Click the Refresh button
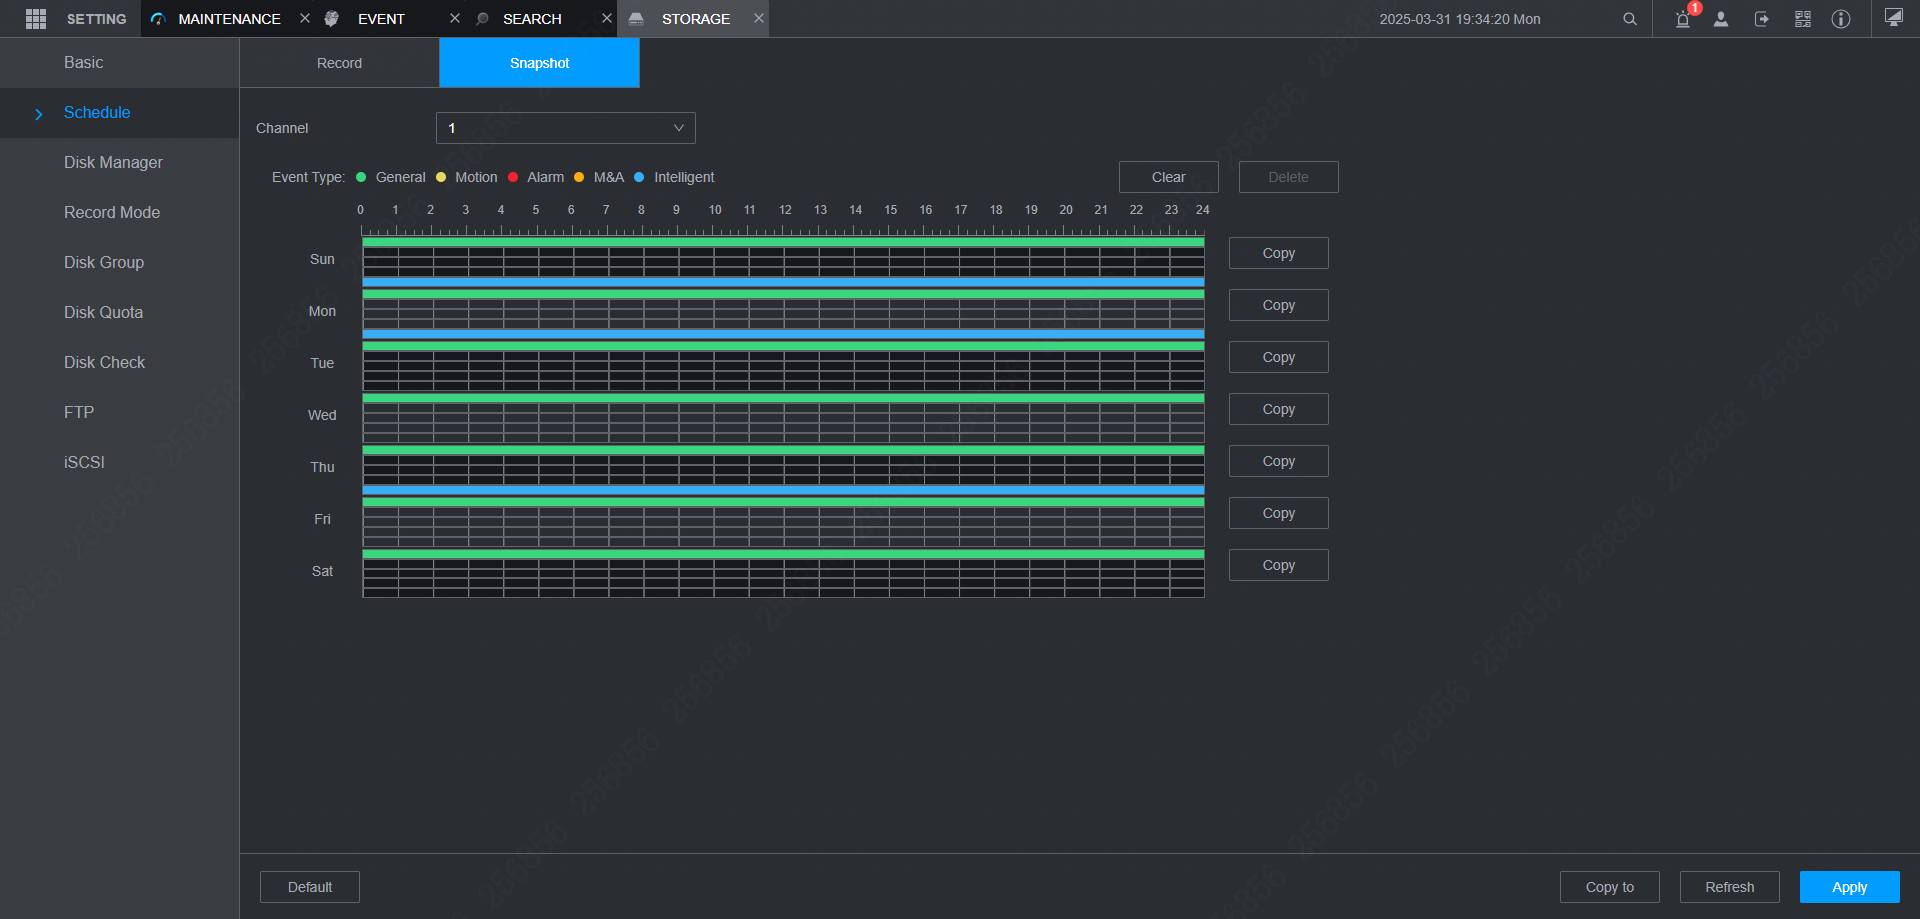The width and height of the screenshot is (1920, 919). point(1730,887)
